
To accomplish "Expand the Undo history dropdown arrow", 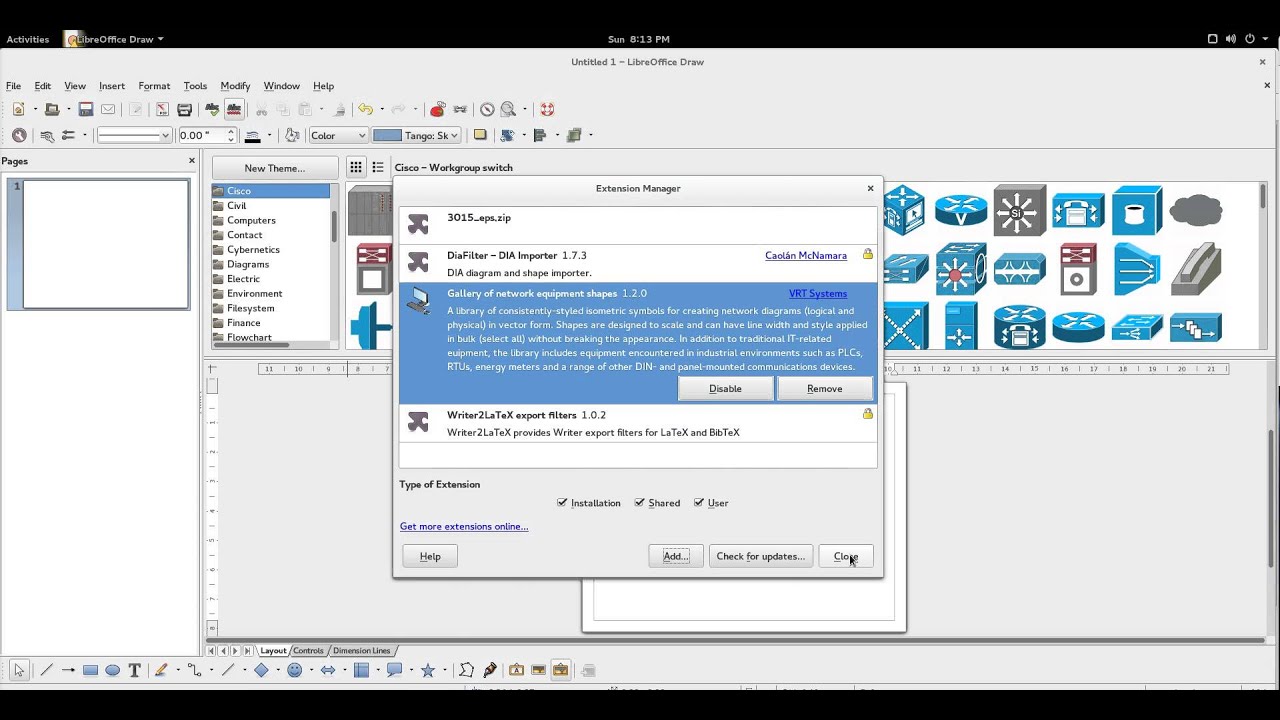I will coord(383,109).
